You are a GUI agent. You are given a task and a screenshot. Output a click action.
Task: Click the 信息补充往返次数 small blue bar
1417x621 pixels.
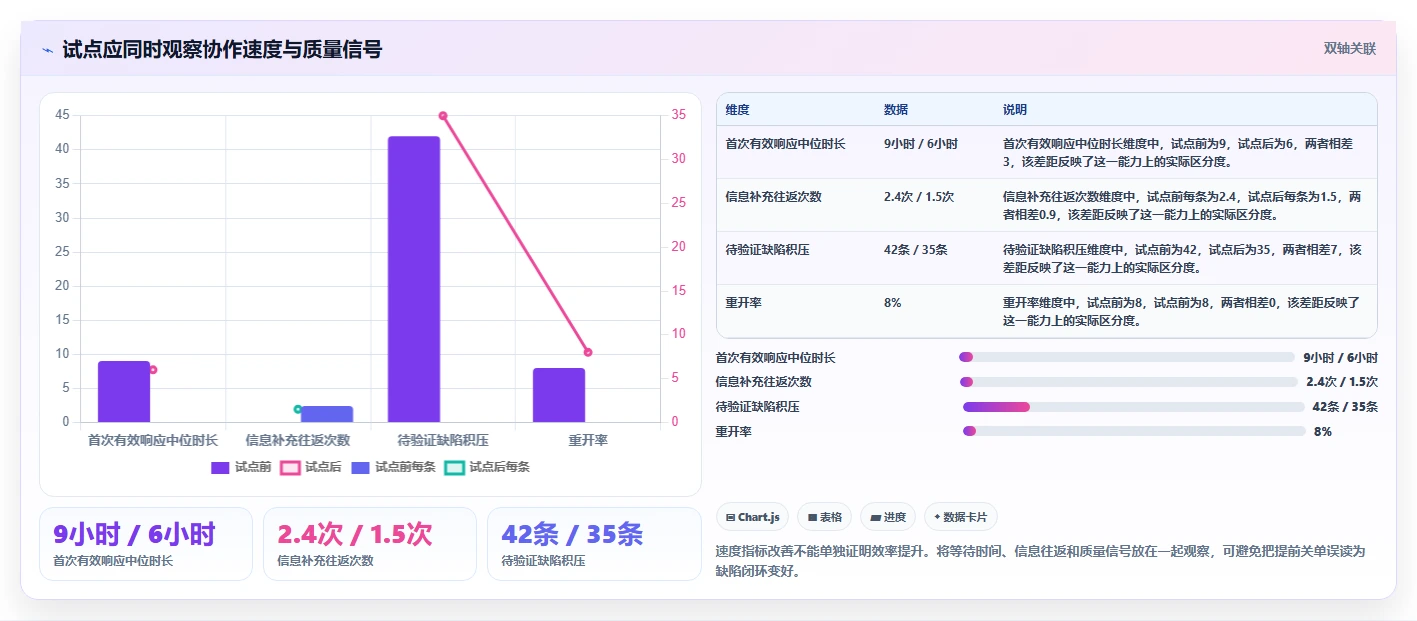pos(327,414)
